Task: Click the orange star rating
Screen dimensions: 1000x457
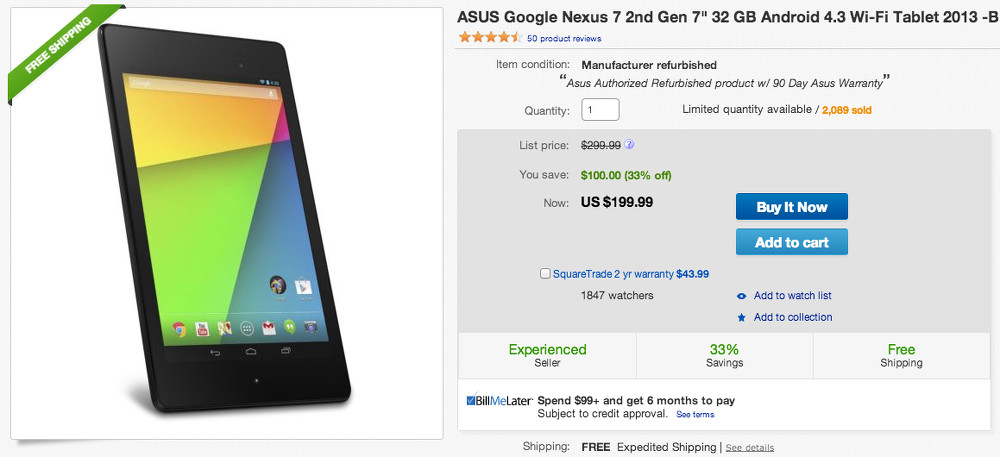Action: tap(489, 38)
